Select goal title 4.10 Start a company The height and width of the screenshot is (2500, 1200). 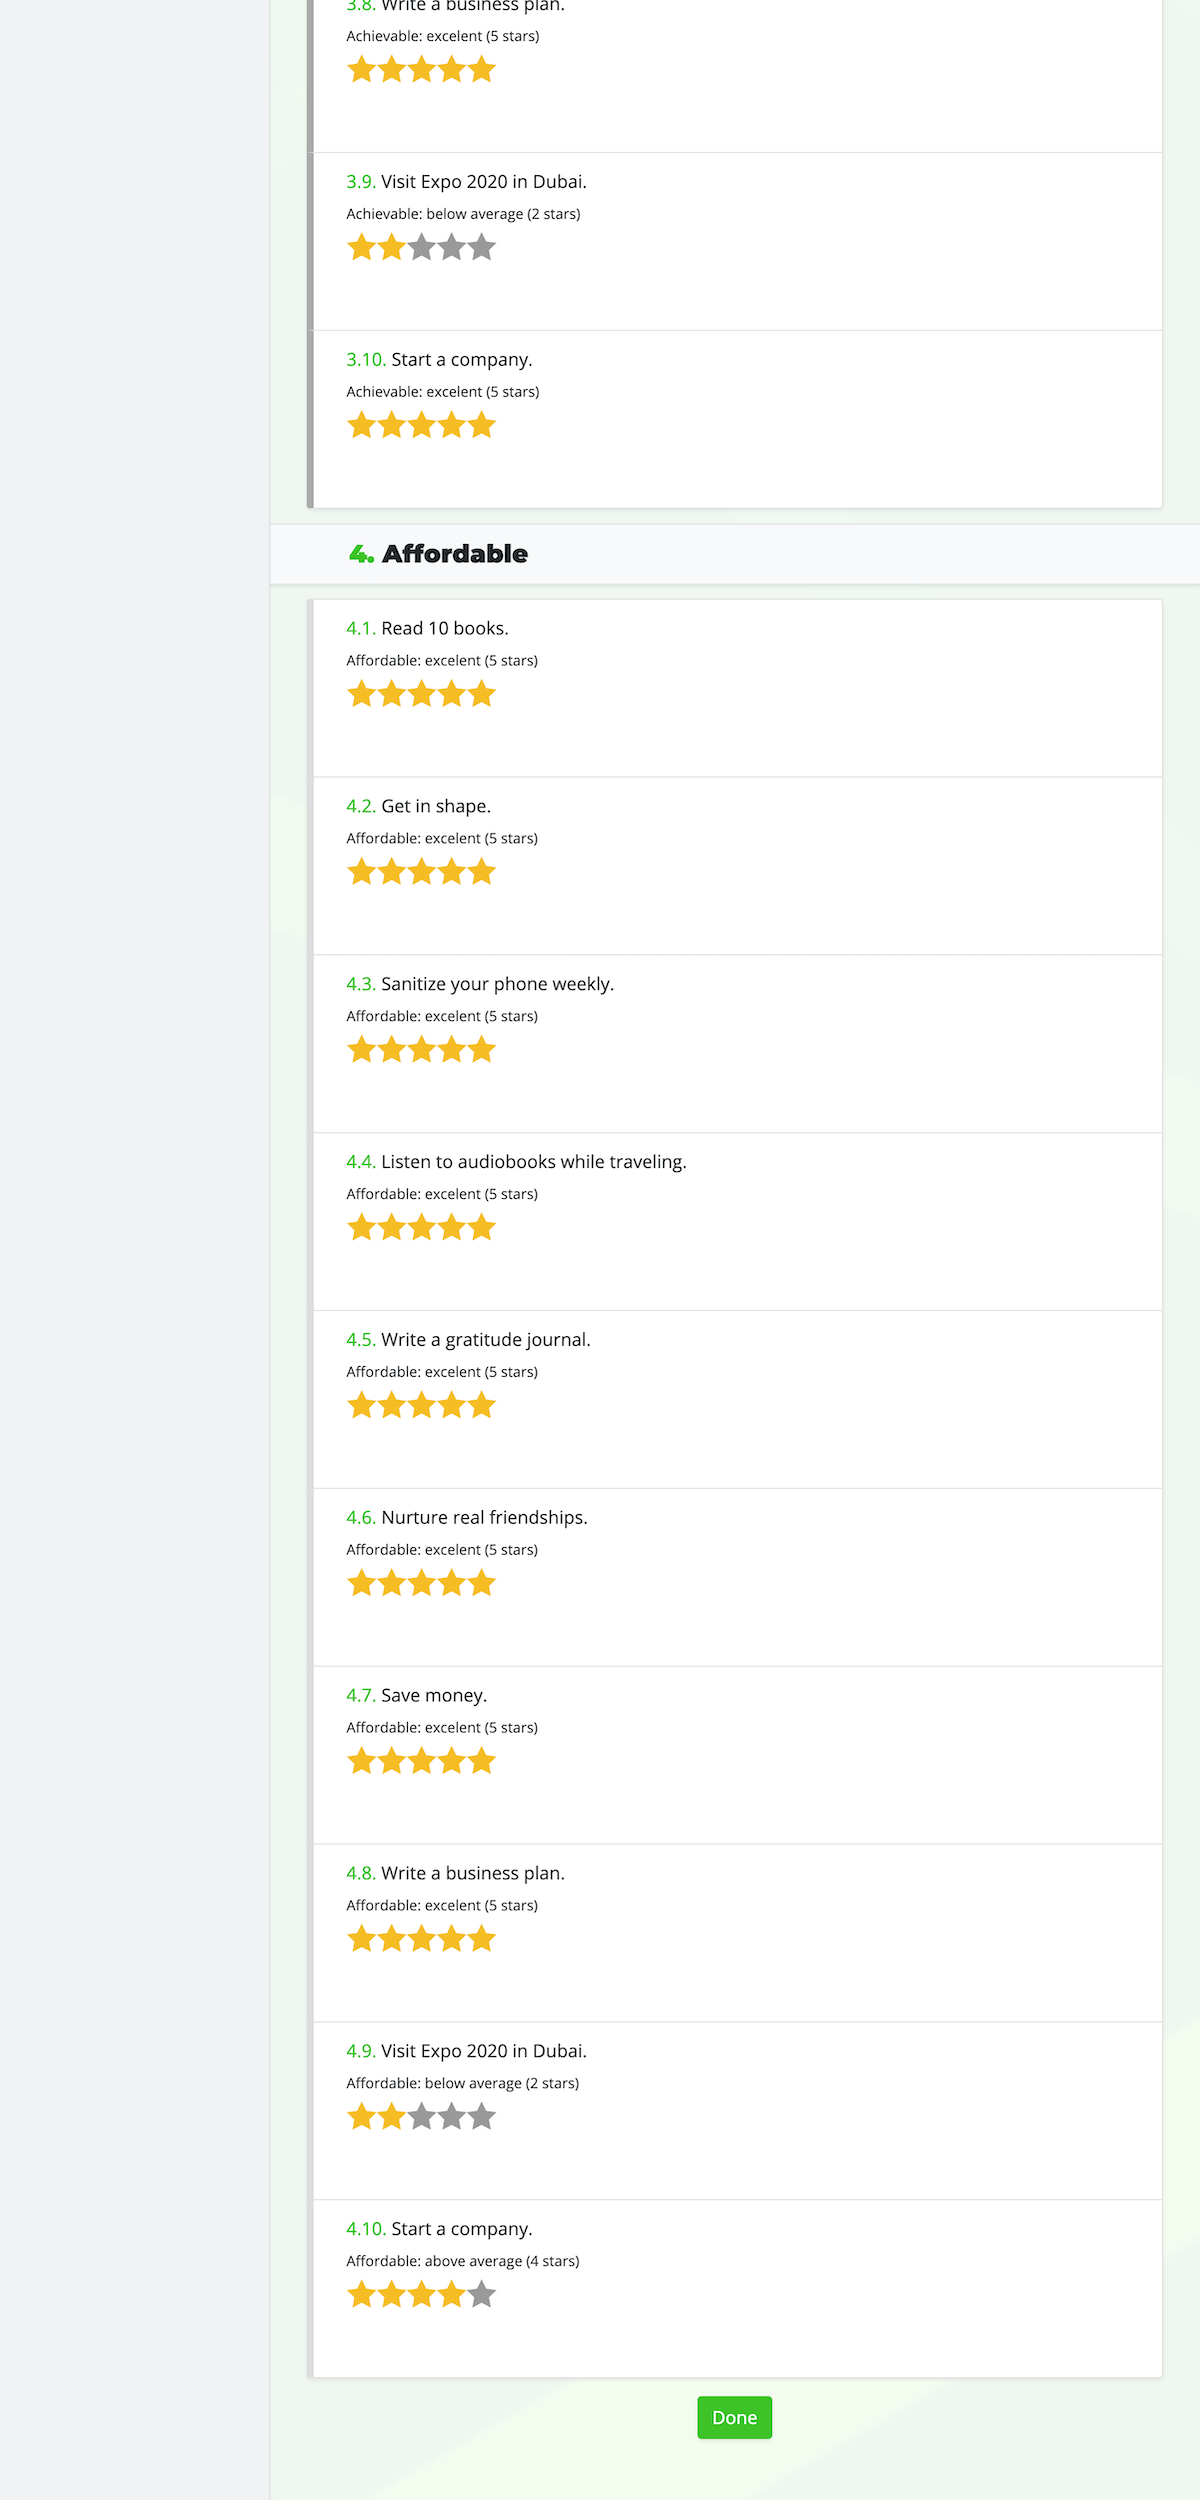click(x=439, y=2228)
